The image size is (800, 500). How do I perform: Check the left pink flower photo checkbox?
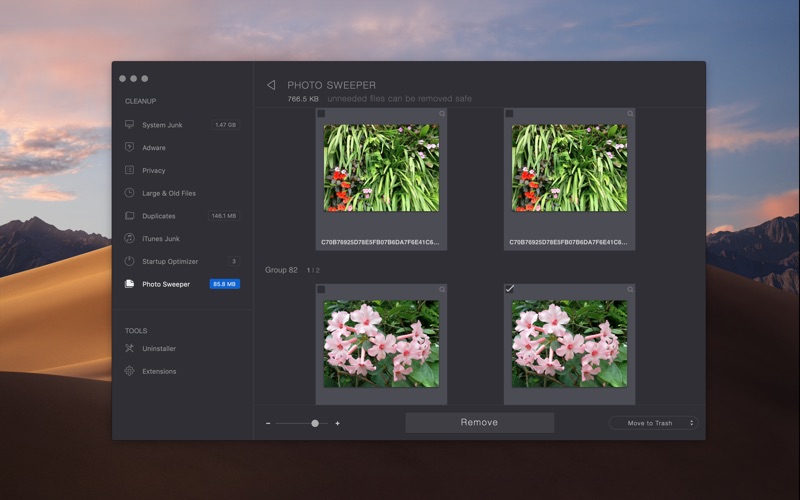(321, 289)
